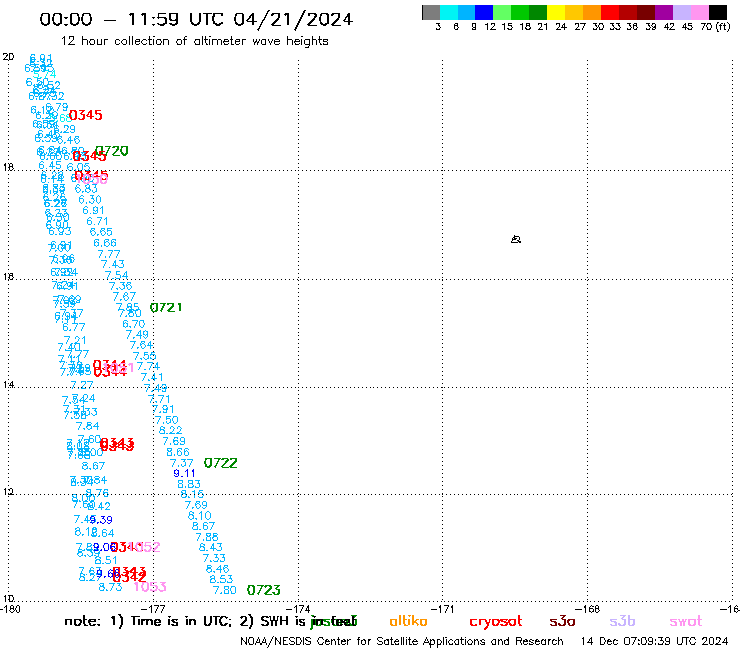This screenshot has height=650, width=740.
Task: Select the lavender "s3b" satellite label
Action: coord(622,621)
